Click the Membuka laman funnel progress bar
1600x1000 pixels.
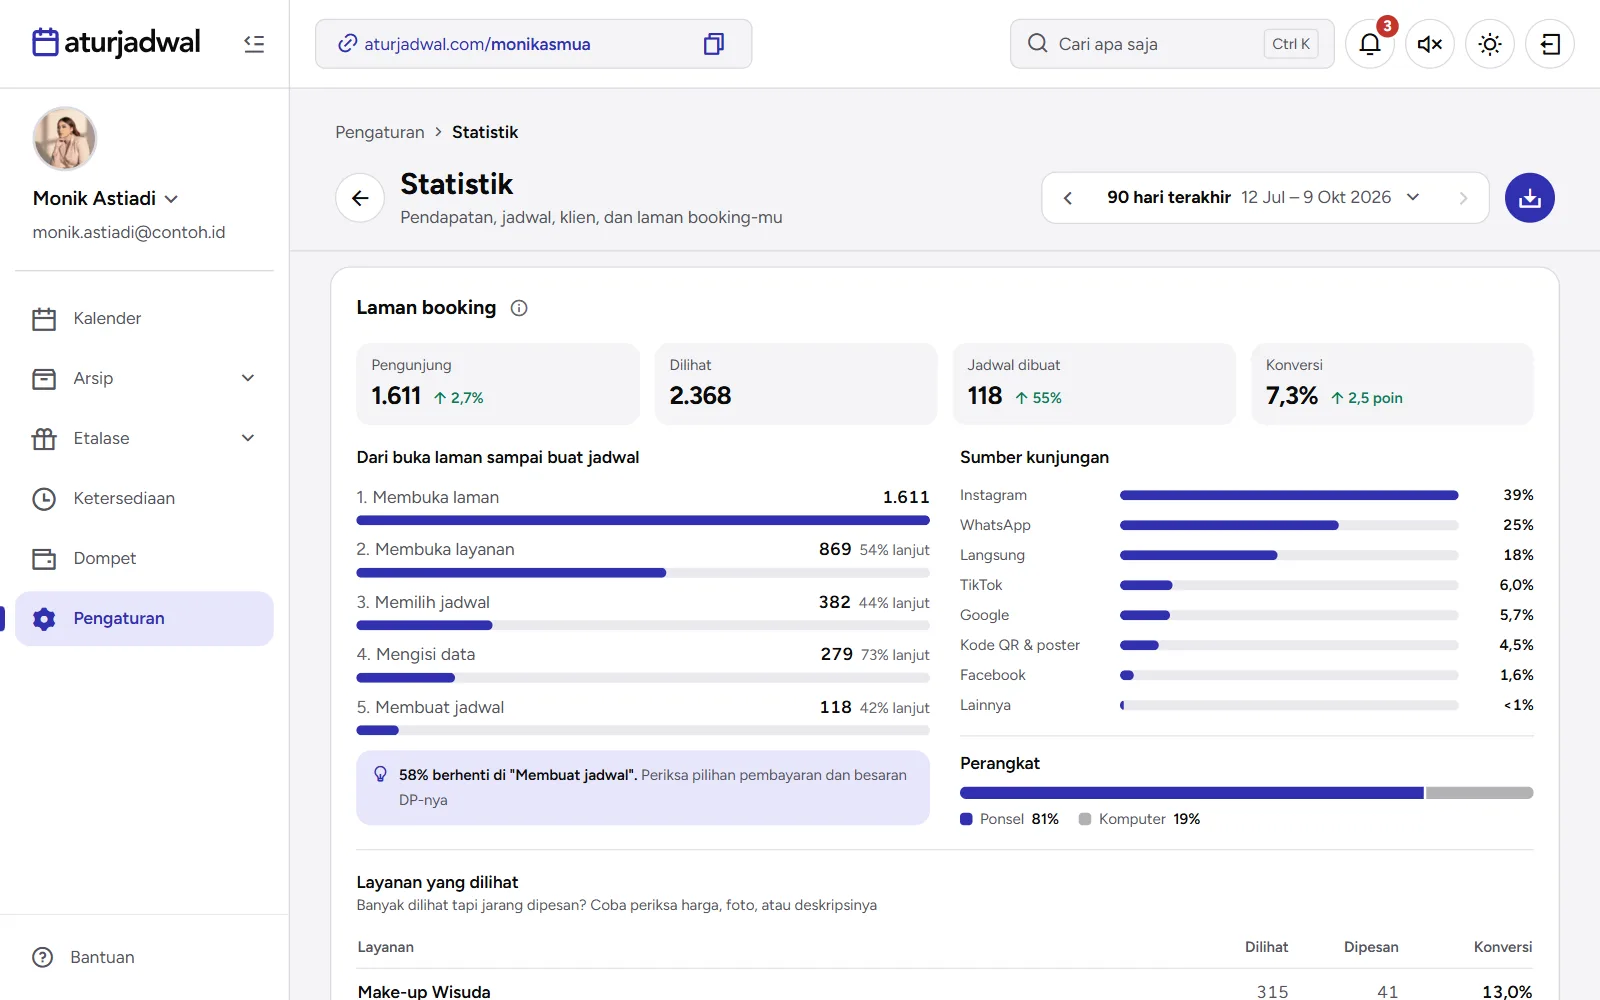[x=643, y=520]
